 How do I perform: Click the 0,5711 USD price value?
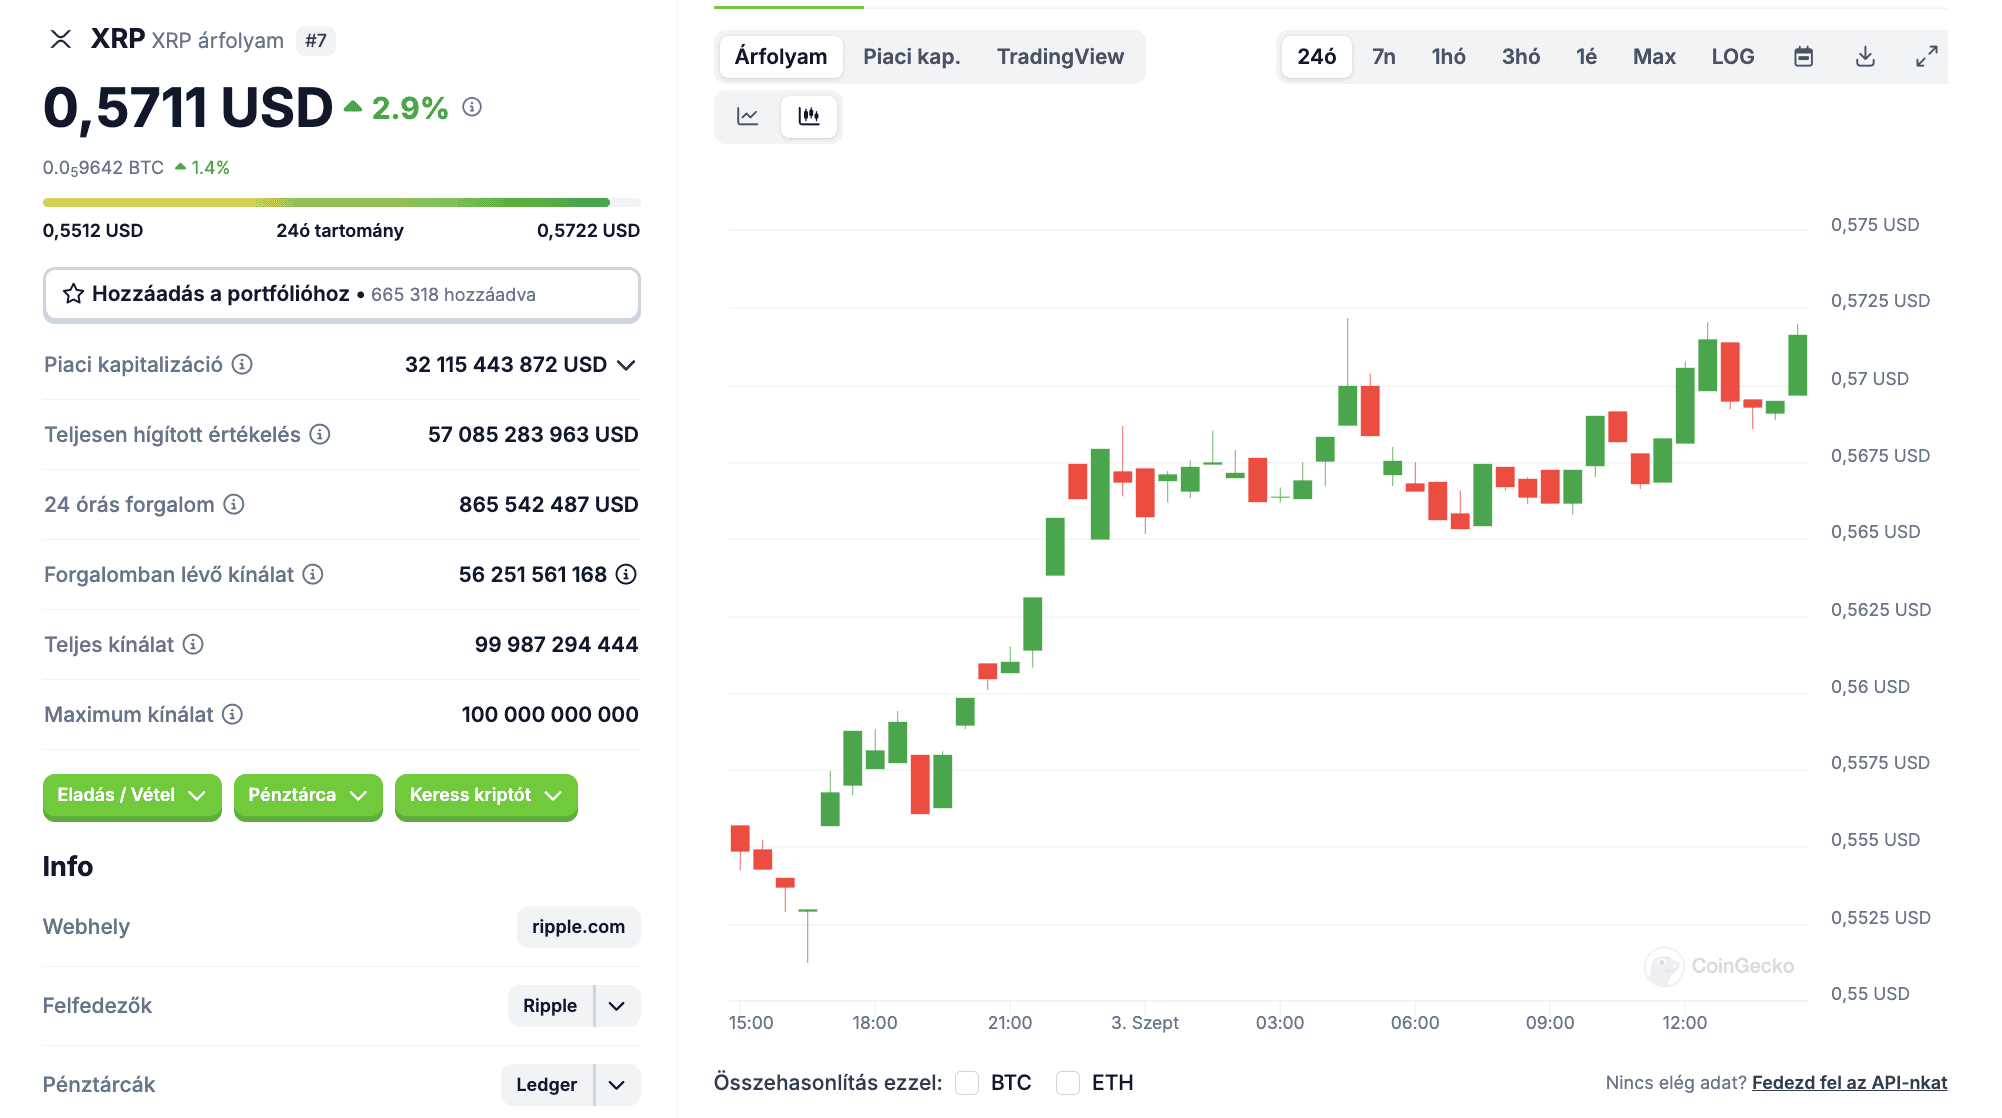[188, 107]
